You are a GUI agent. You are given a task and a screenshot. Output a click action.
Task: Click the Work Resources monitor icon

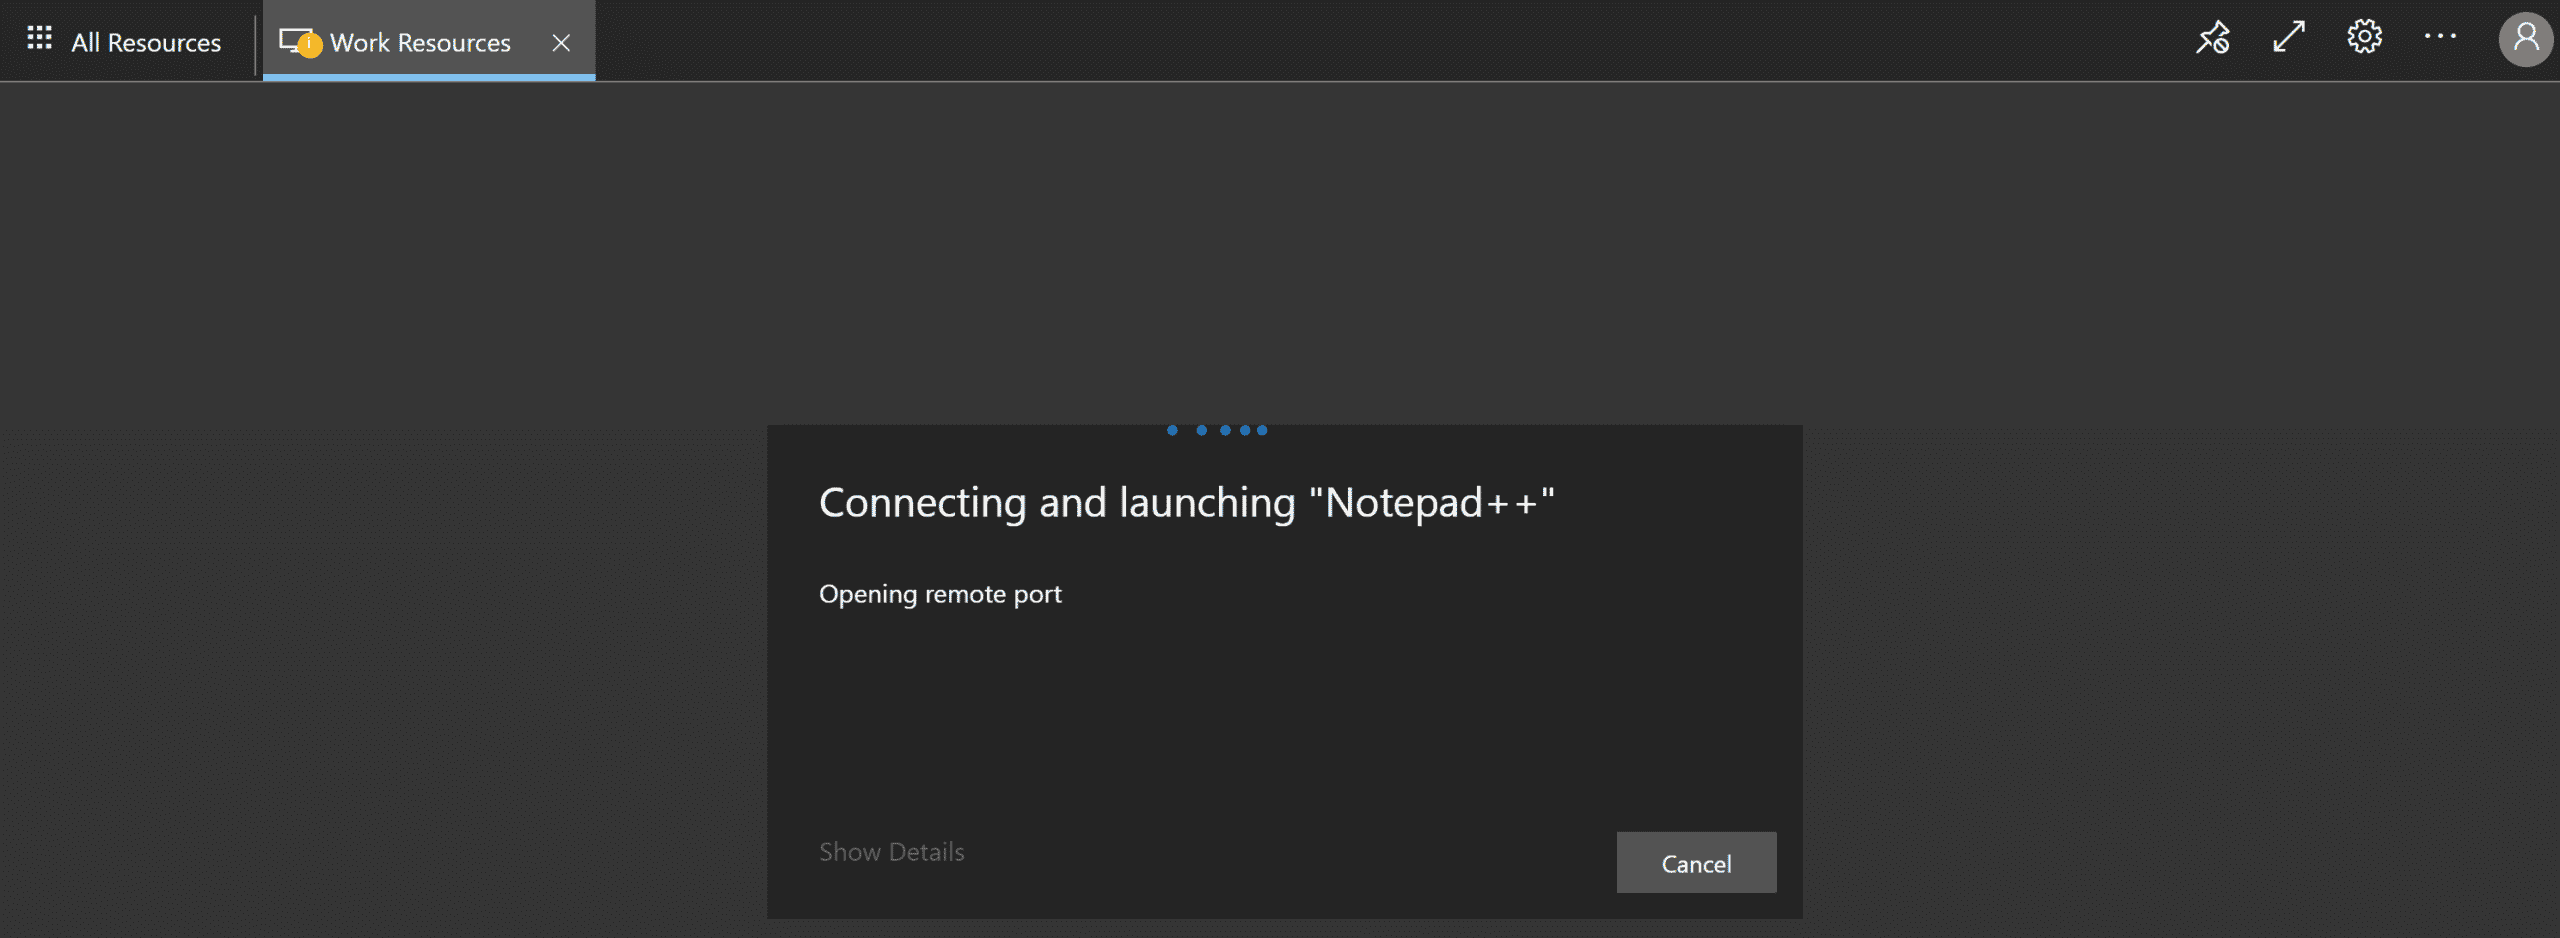(290, 40)
